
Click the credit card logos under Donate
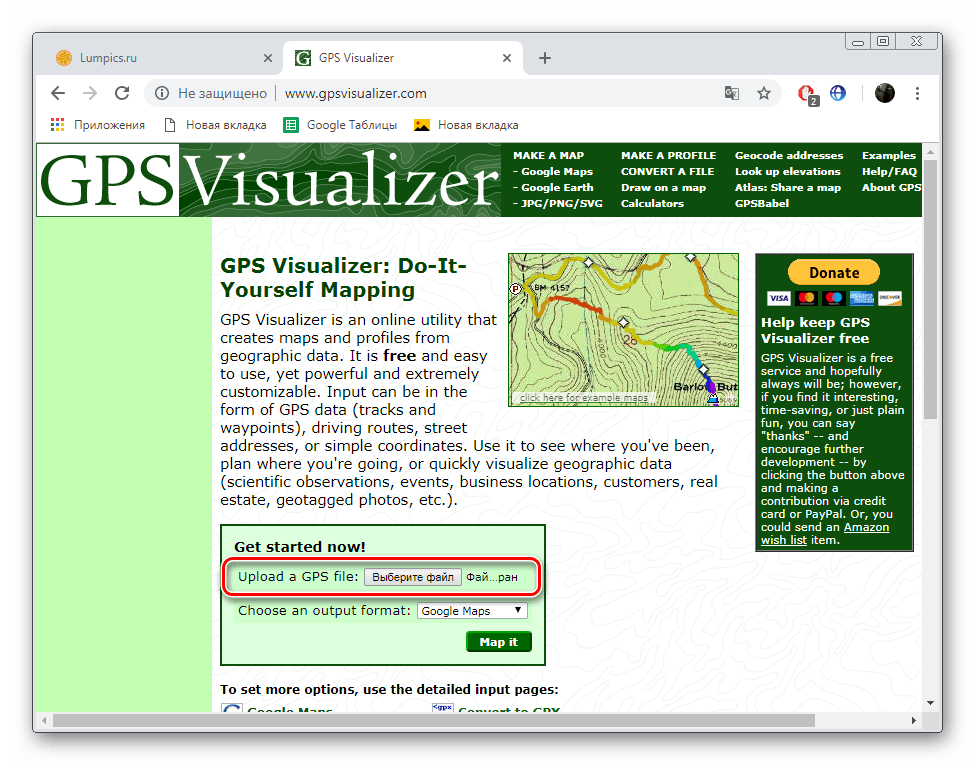coord(834,299)
